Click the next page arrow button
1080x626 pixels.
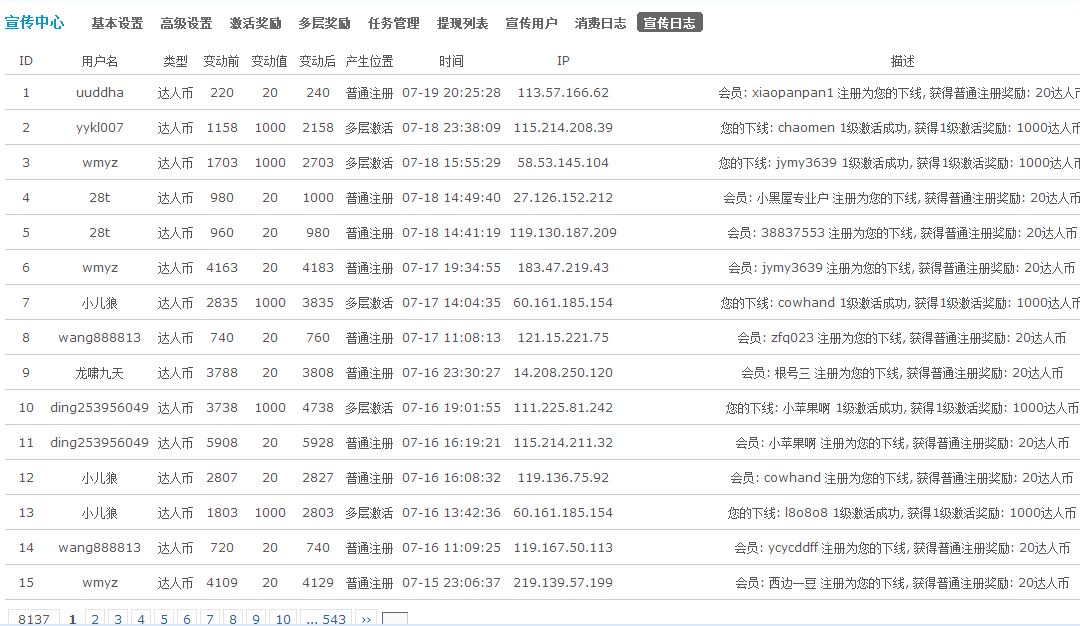364,619
